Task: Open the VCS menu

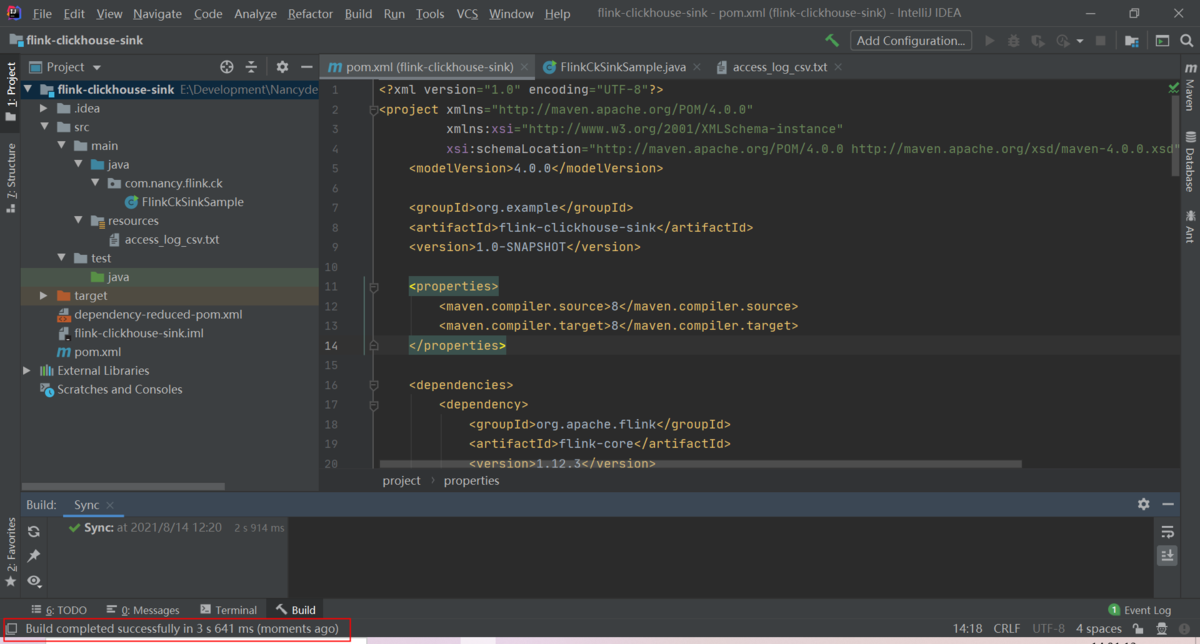Action: [467, 14]
